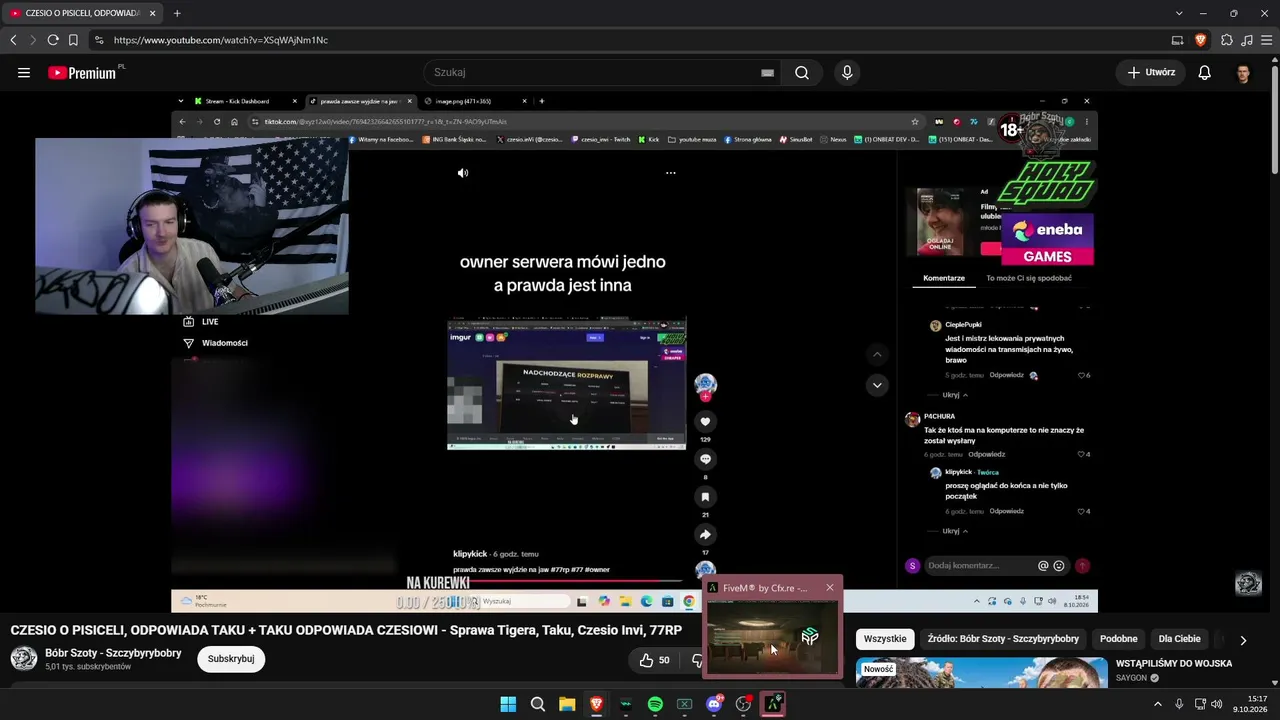Click the Windows Start button

coord(508,704)
